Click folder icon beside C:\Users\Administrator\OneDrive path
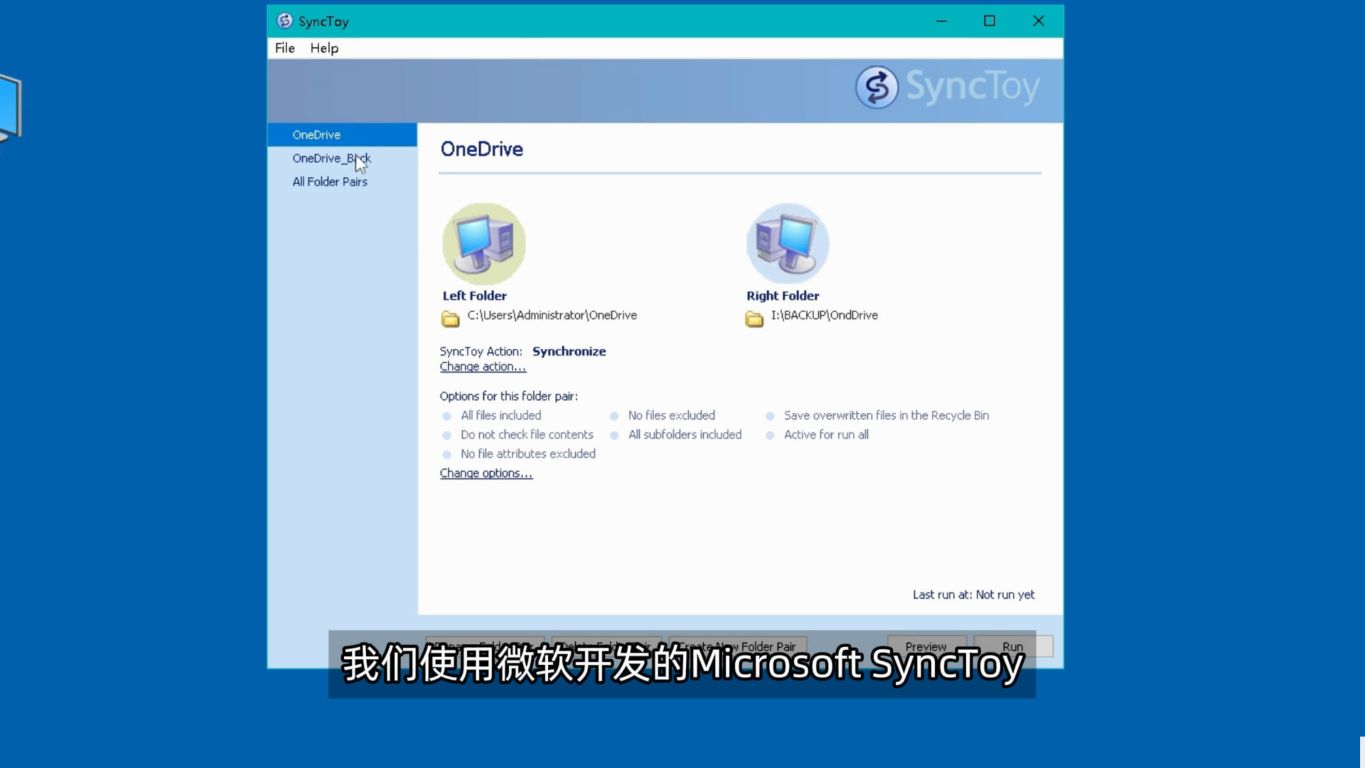 pos(451,319)
